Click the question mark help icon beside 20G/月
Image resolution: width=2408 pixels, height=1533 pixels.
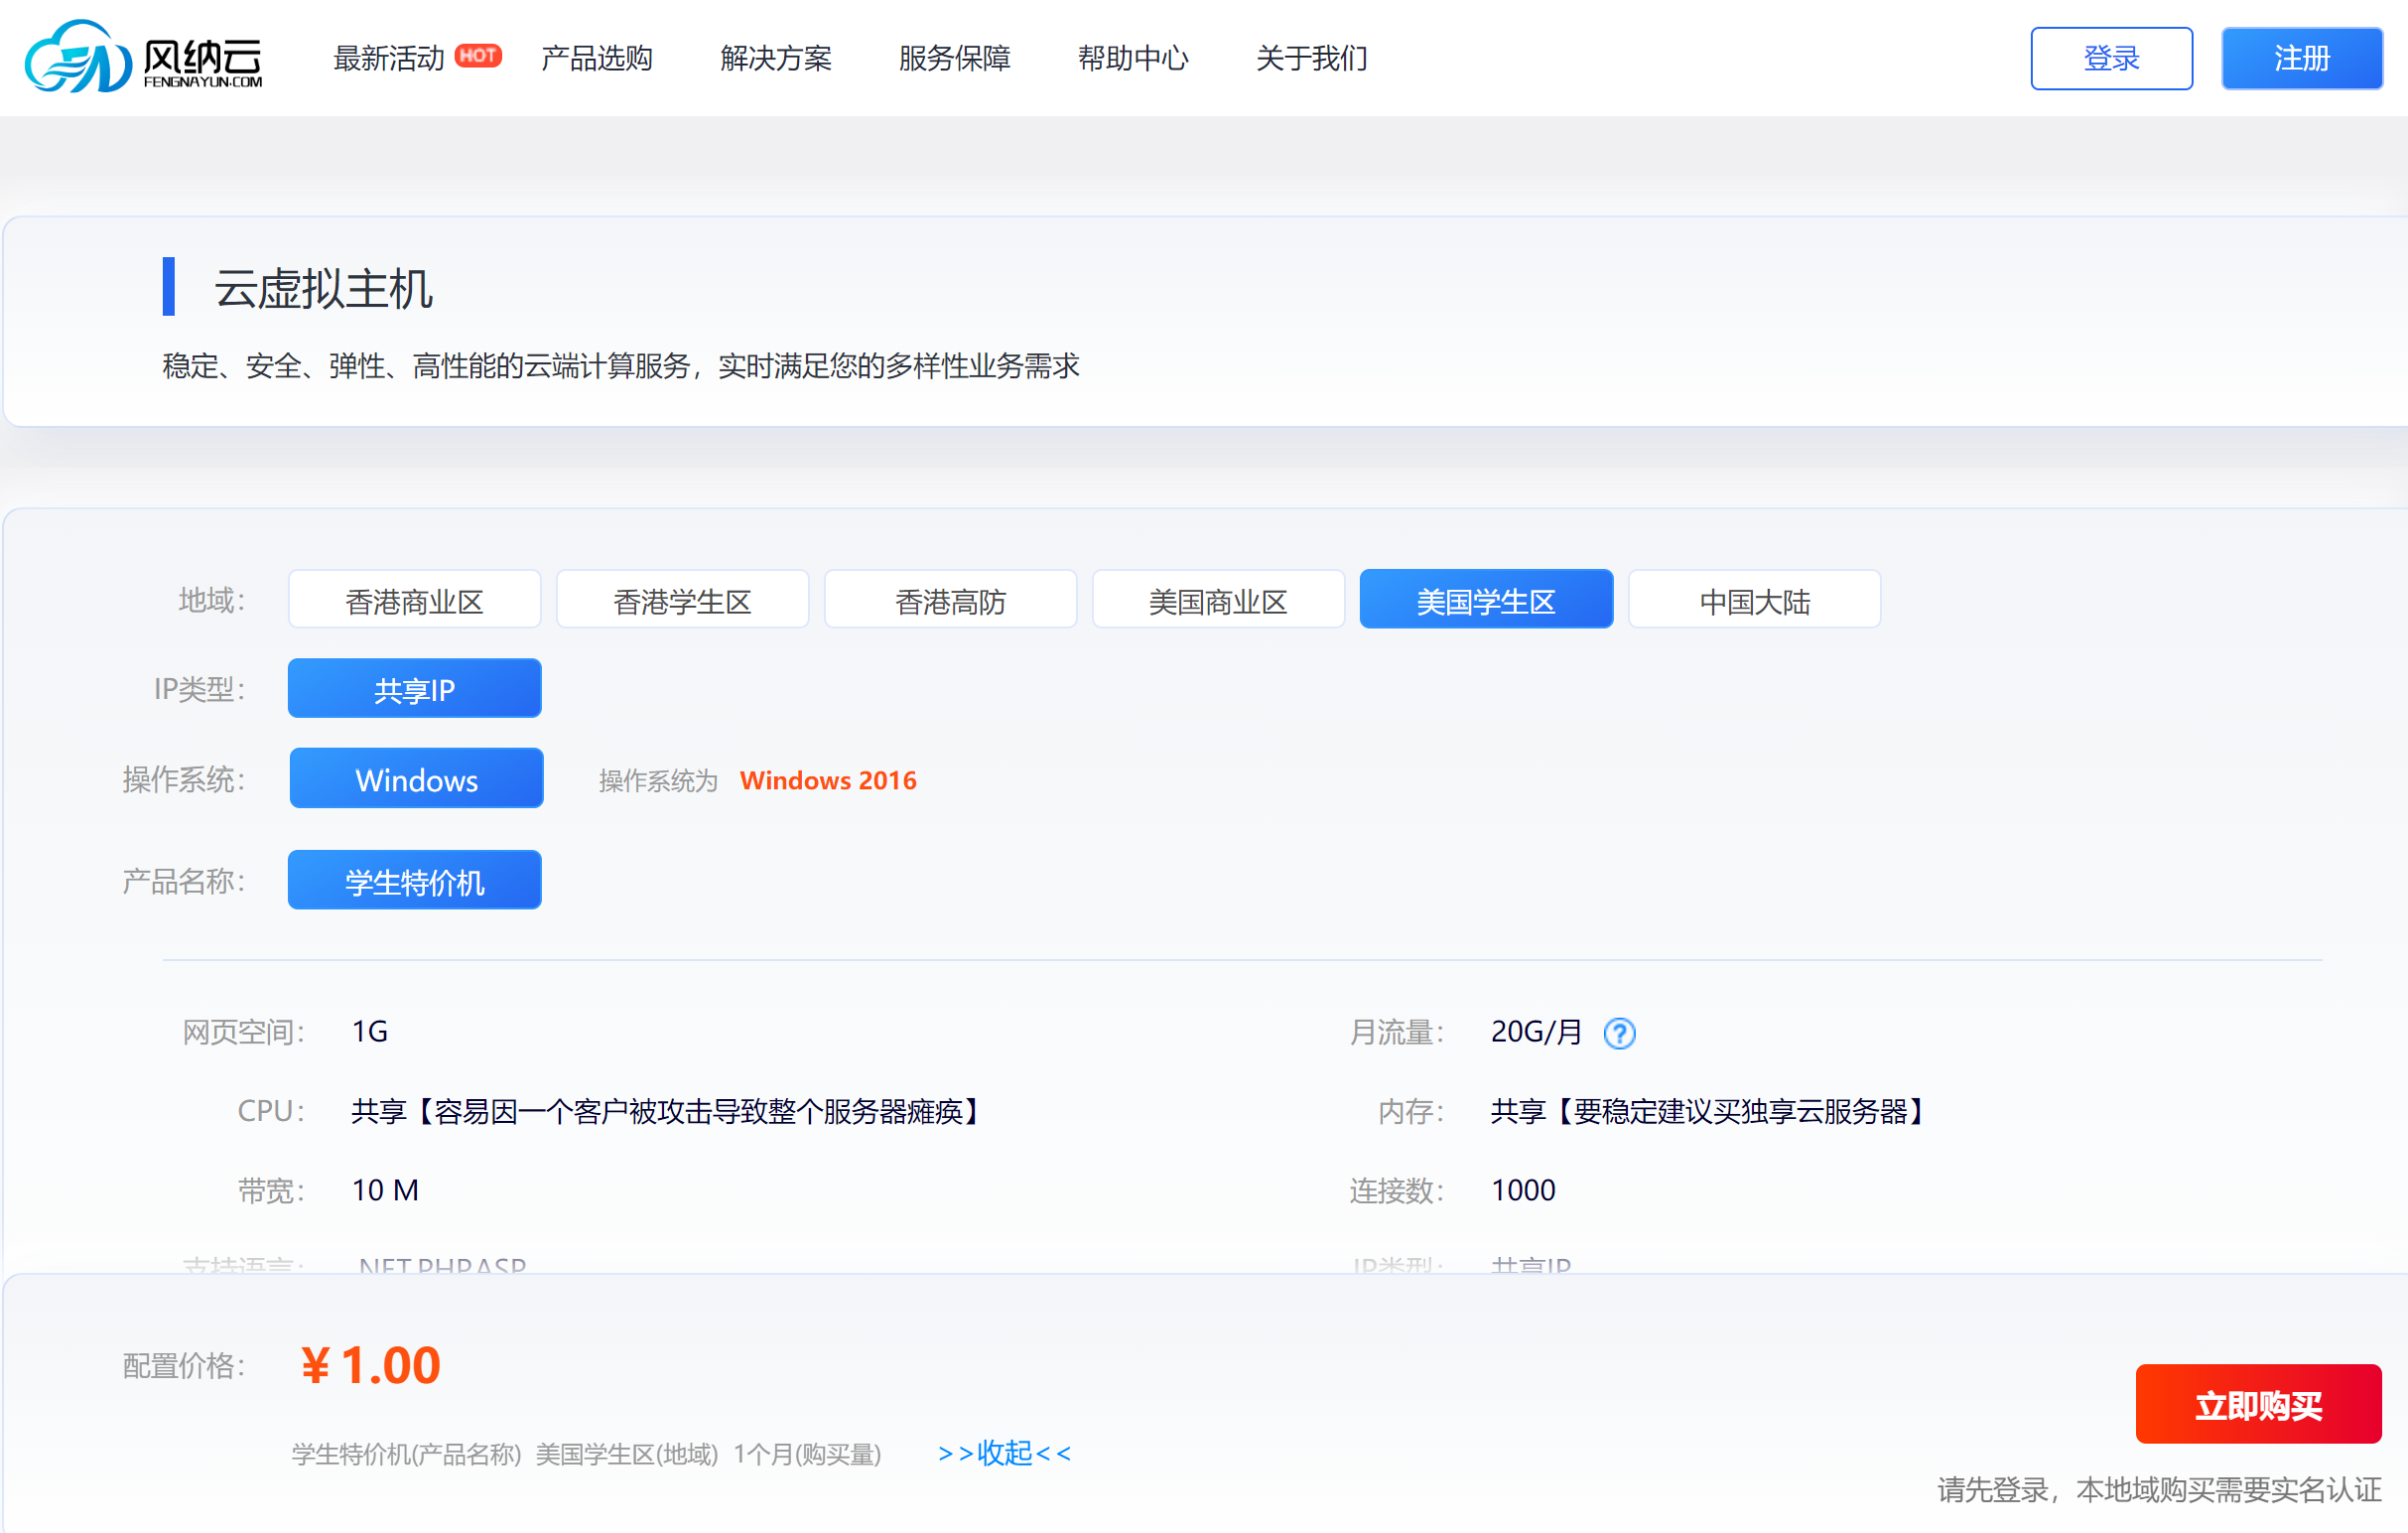(1619, 1033)
